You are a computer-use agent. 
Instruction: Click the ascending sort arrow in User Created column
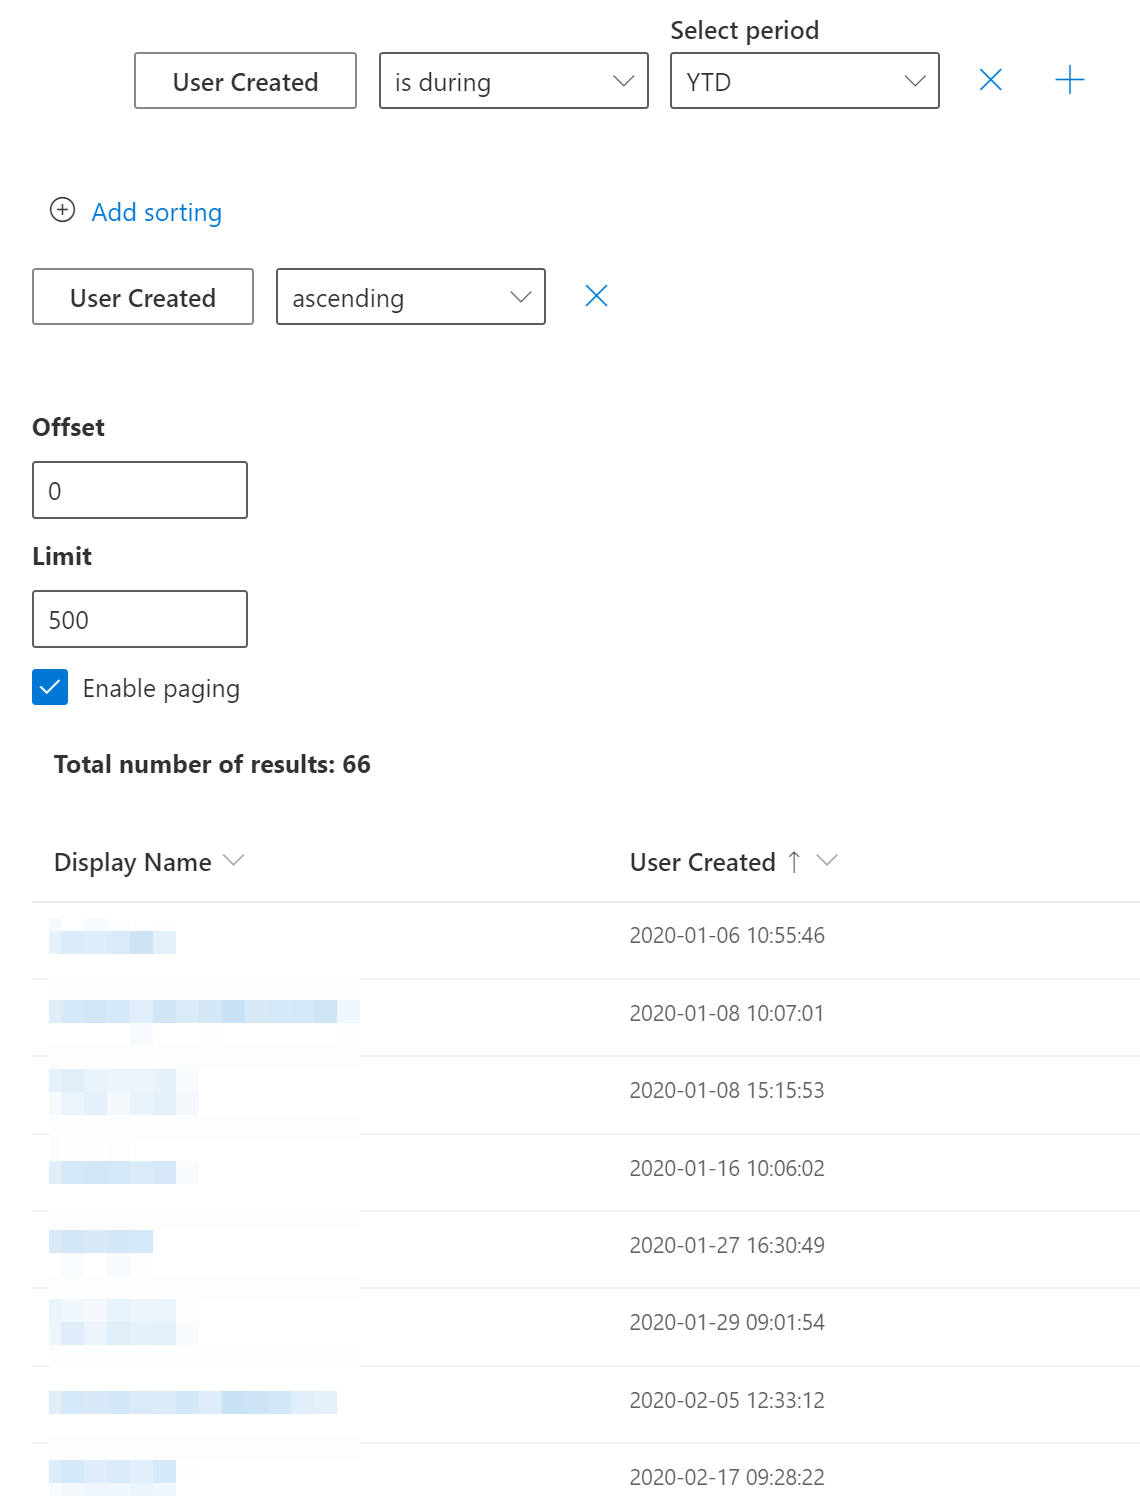[x=794, y=862]
